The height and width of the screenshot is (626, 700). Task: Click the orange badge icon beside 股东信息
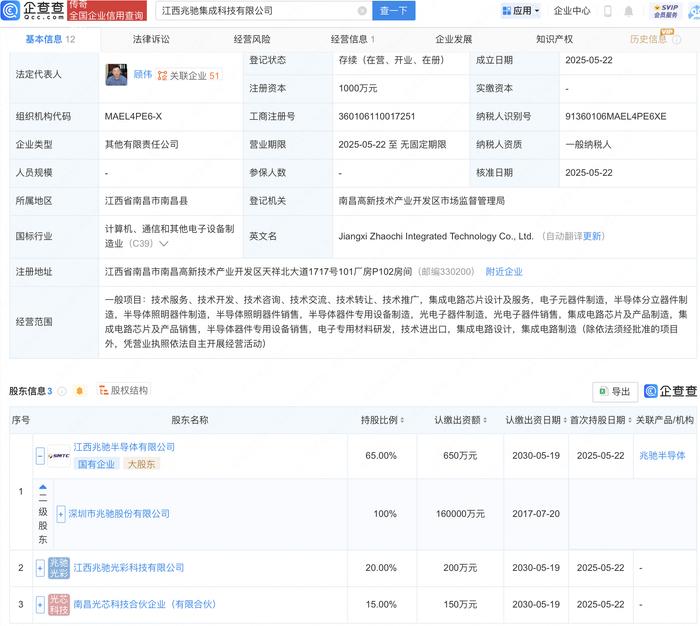(x=79, y=391)
